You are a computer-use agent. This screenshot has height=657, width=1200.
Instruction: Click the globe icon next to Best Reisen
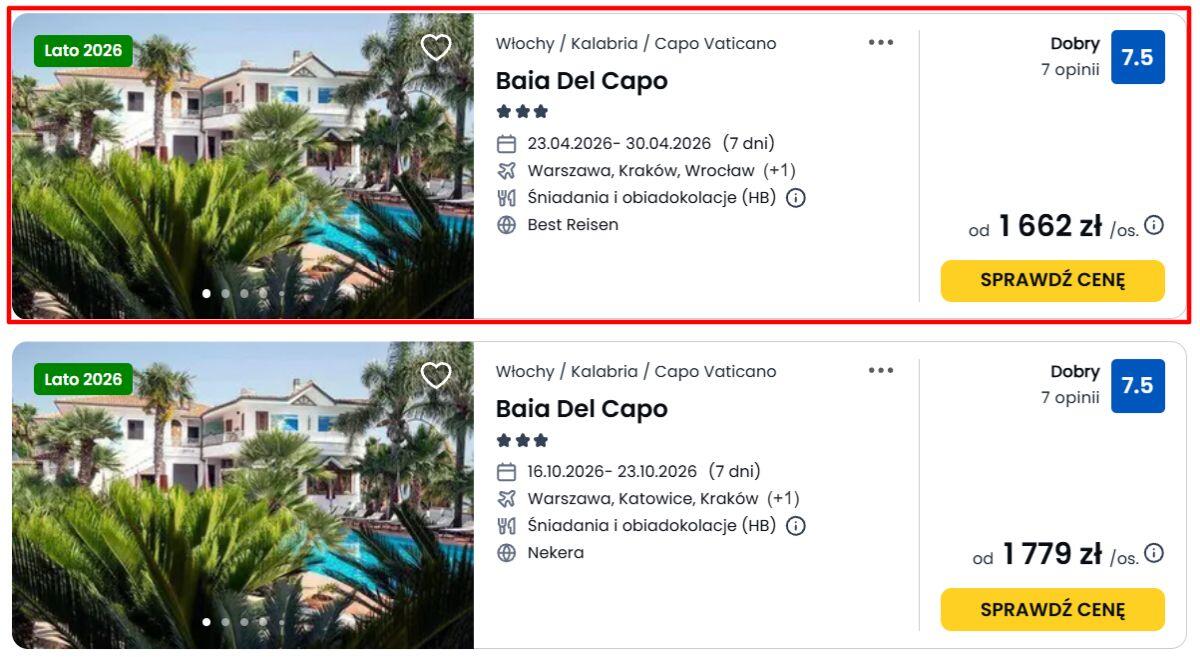[x=507, y=225]
